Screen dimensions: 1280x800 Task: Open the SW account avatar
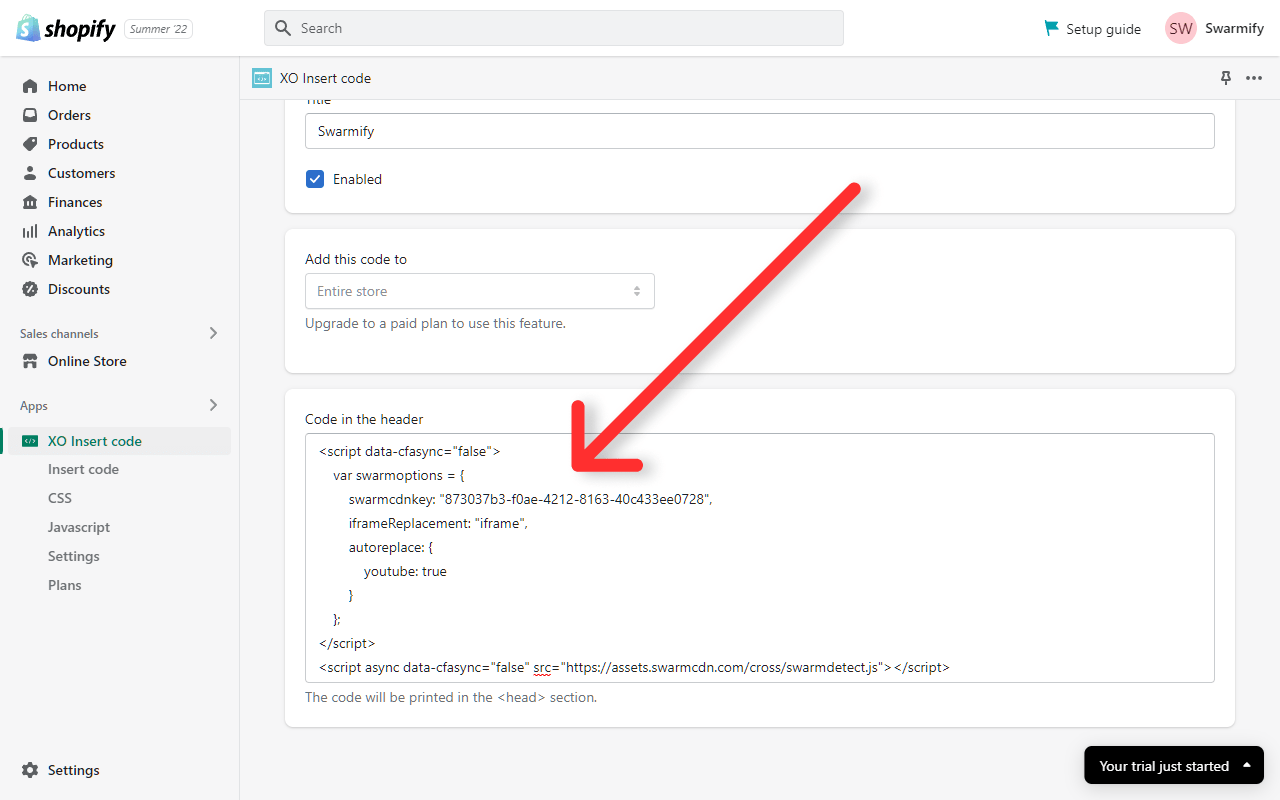click(1181, 28)
